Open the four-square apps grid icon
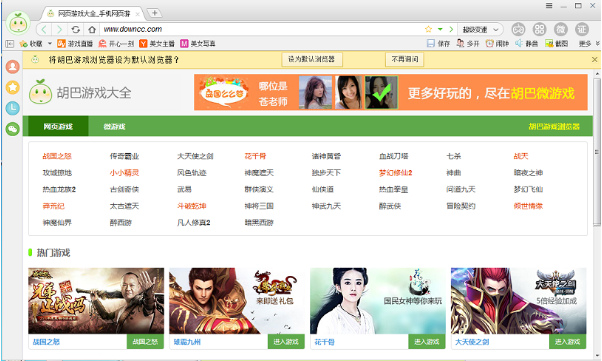Image resolution: width=602 pixels, height=361 pixels. 539,29
